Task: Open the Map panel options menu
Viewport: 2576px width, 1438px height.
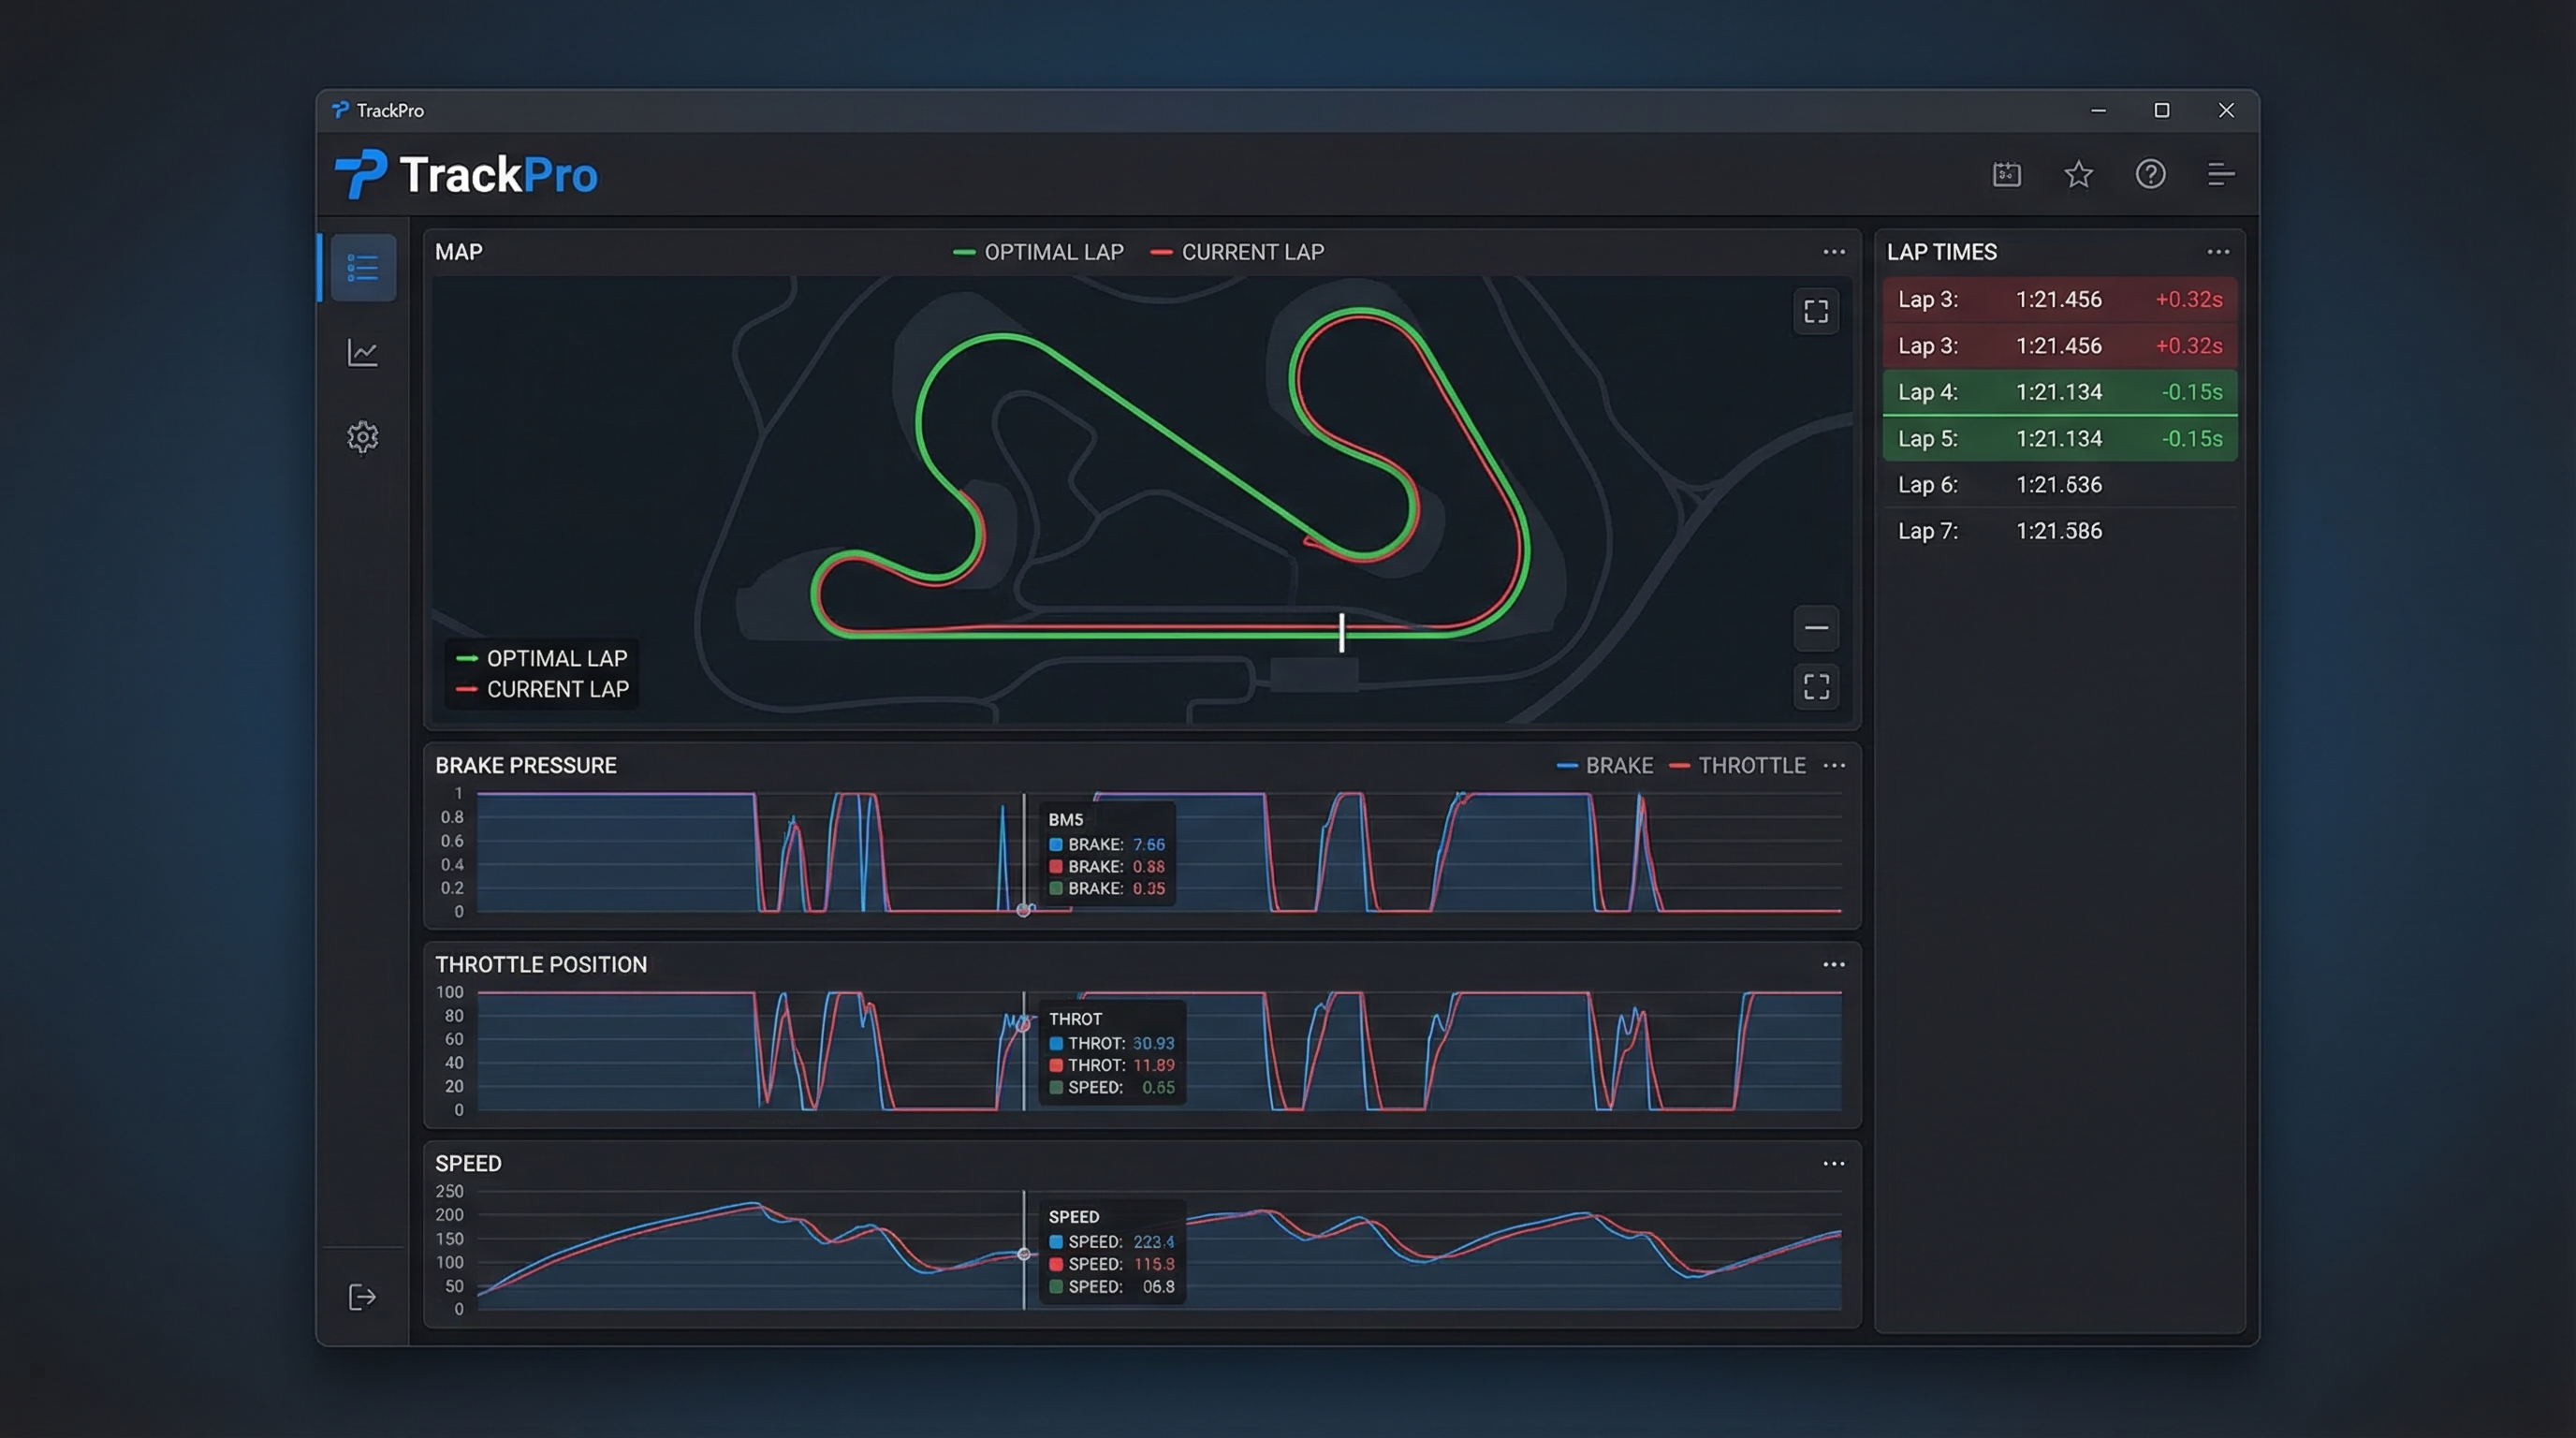Action: (x=1834, y=252)
